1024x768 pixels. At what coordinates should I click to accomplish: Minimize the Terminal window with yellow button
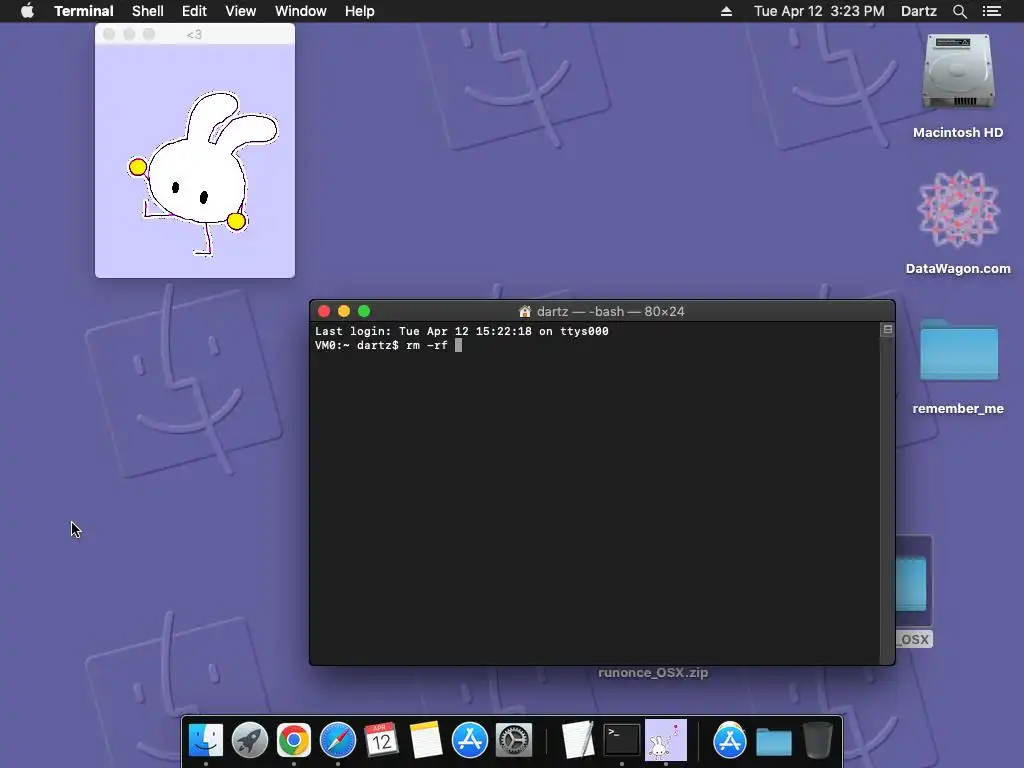coord(344,311)
